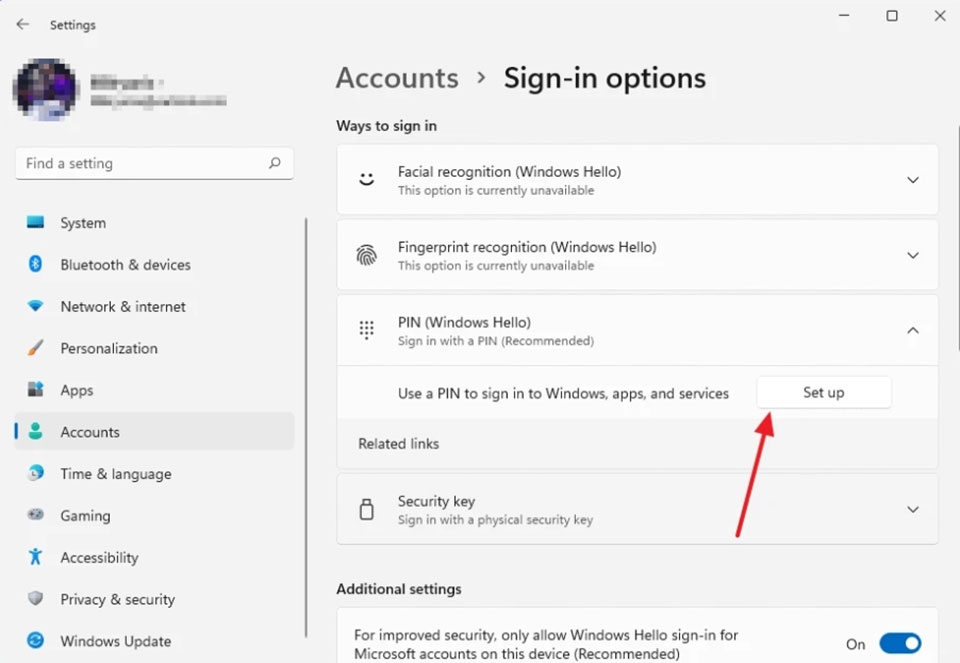Click the Find a setting search box
This screenshot has height=663, width=960.
click(x=140, y=163)
